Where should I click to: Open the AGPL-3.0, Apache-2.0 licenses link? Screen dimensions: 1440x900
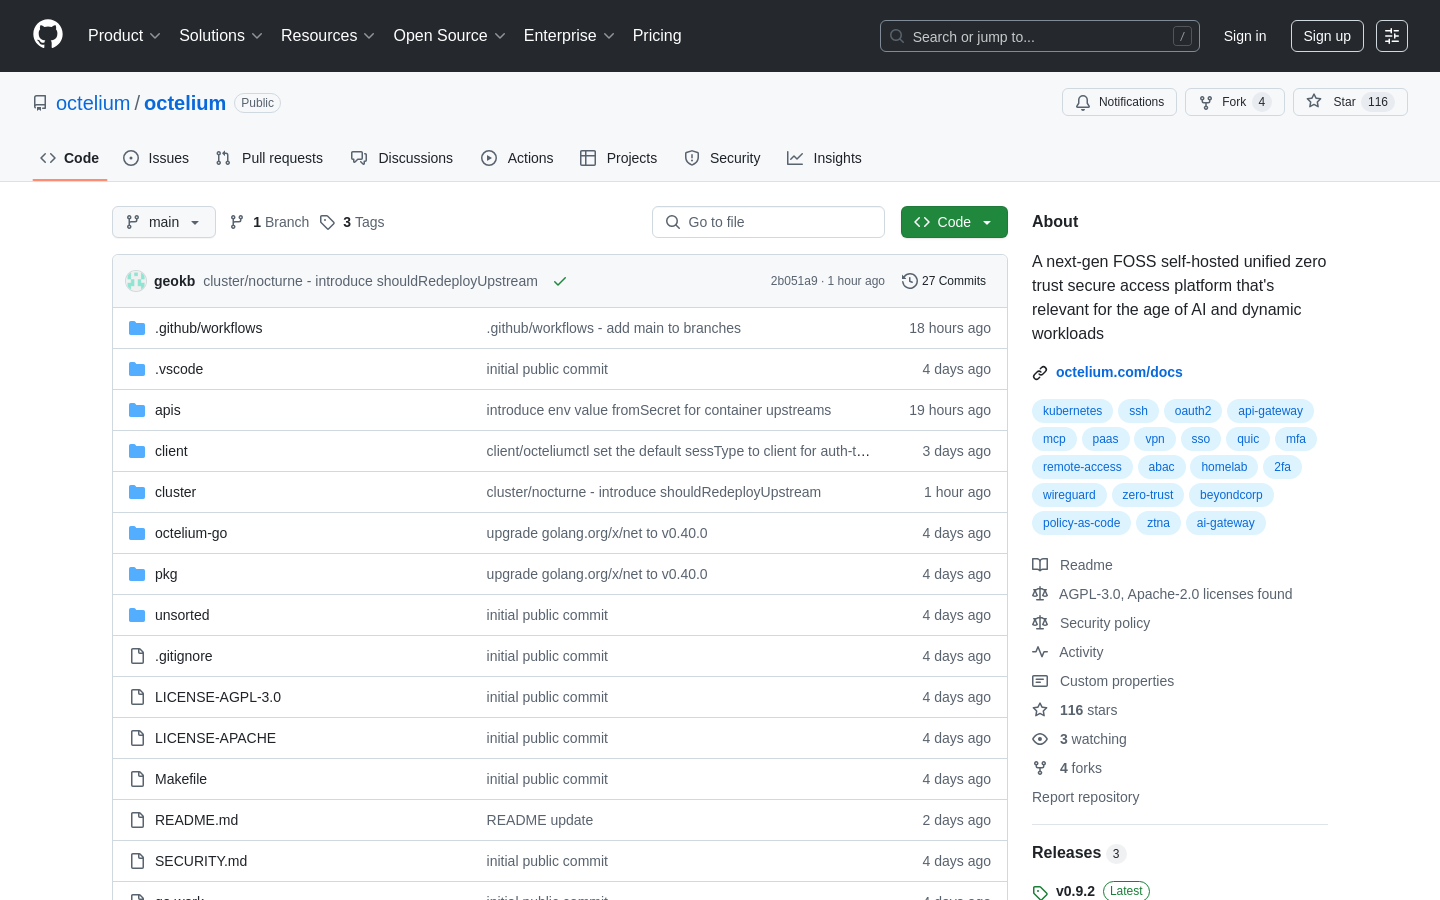[x=1162, y=594]
